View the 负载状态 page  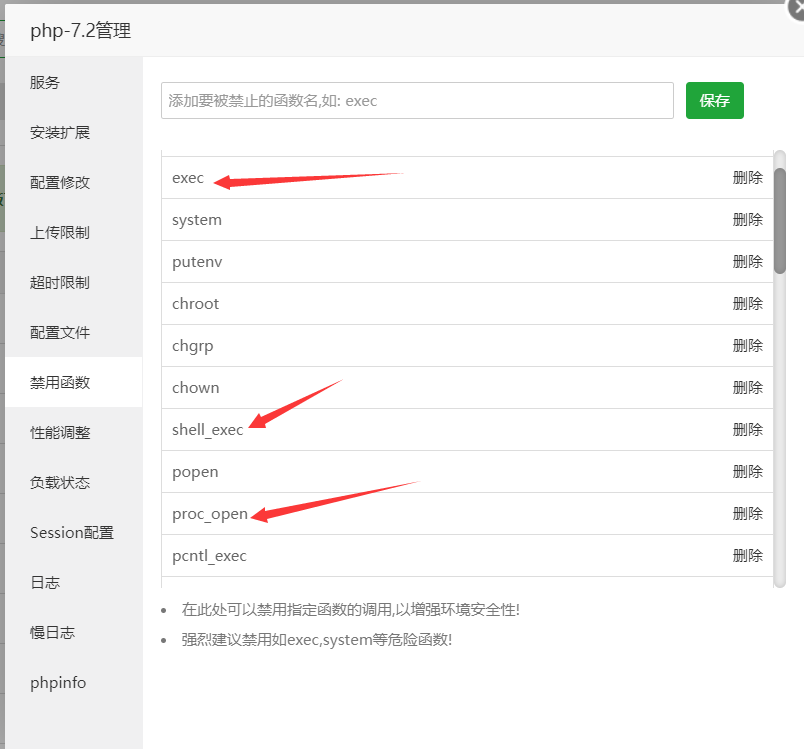click(60, 483)
